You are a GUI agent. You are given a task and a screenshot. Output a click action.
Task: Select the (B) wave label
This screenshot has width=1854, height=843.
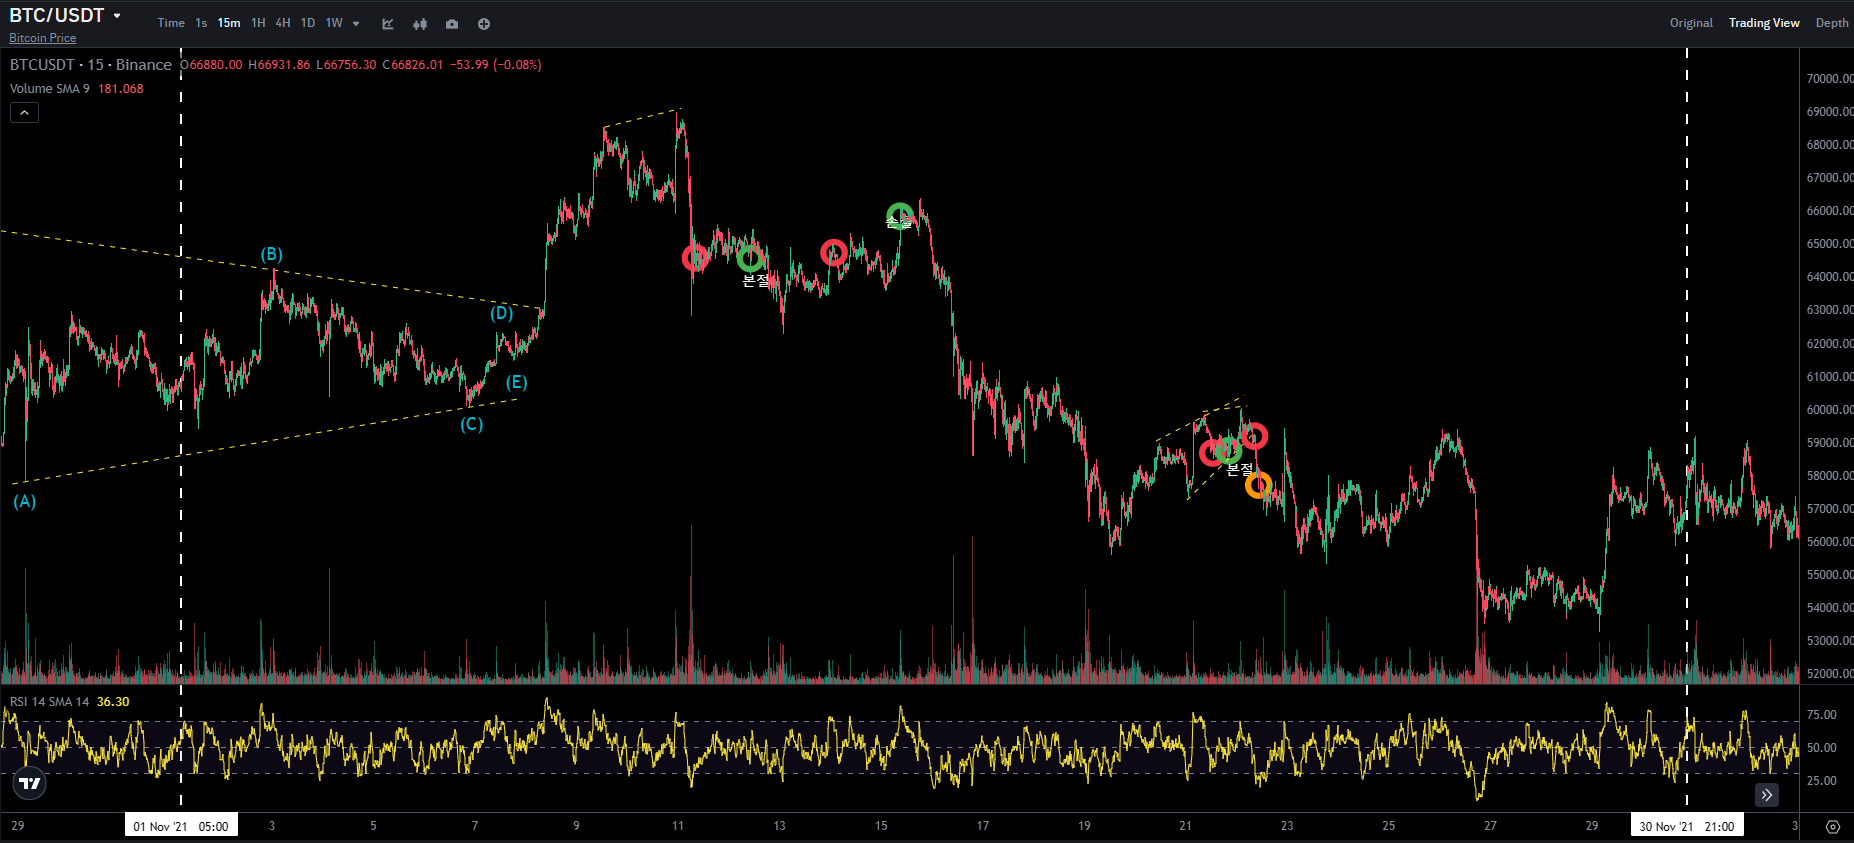(272, 254)
